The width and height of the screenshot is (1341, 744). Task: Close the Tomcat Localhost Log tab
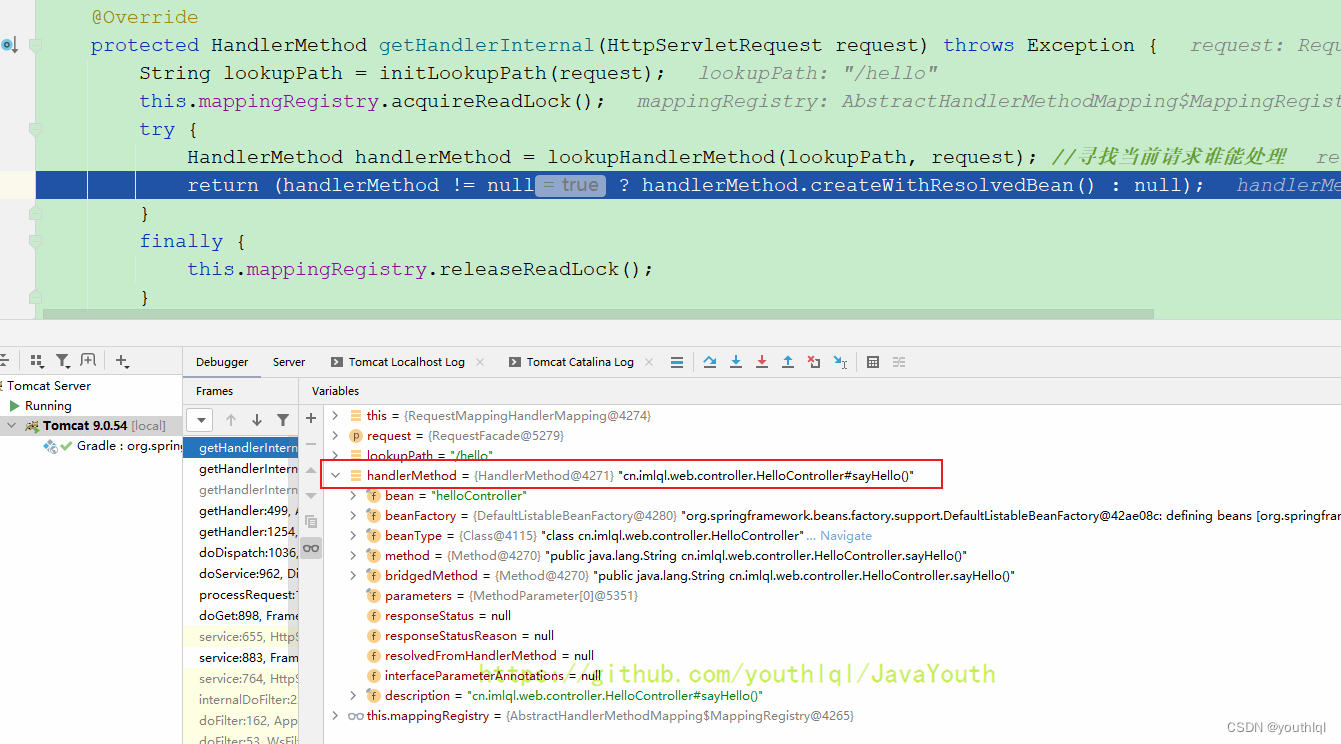(480, 362)
